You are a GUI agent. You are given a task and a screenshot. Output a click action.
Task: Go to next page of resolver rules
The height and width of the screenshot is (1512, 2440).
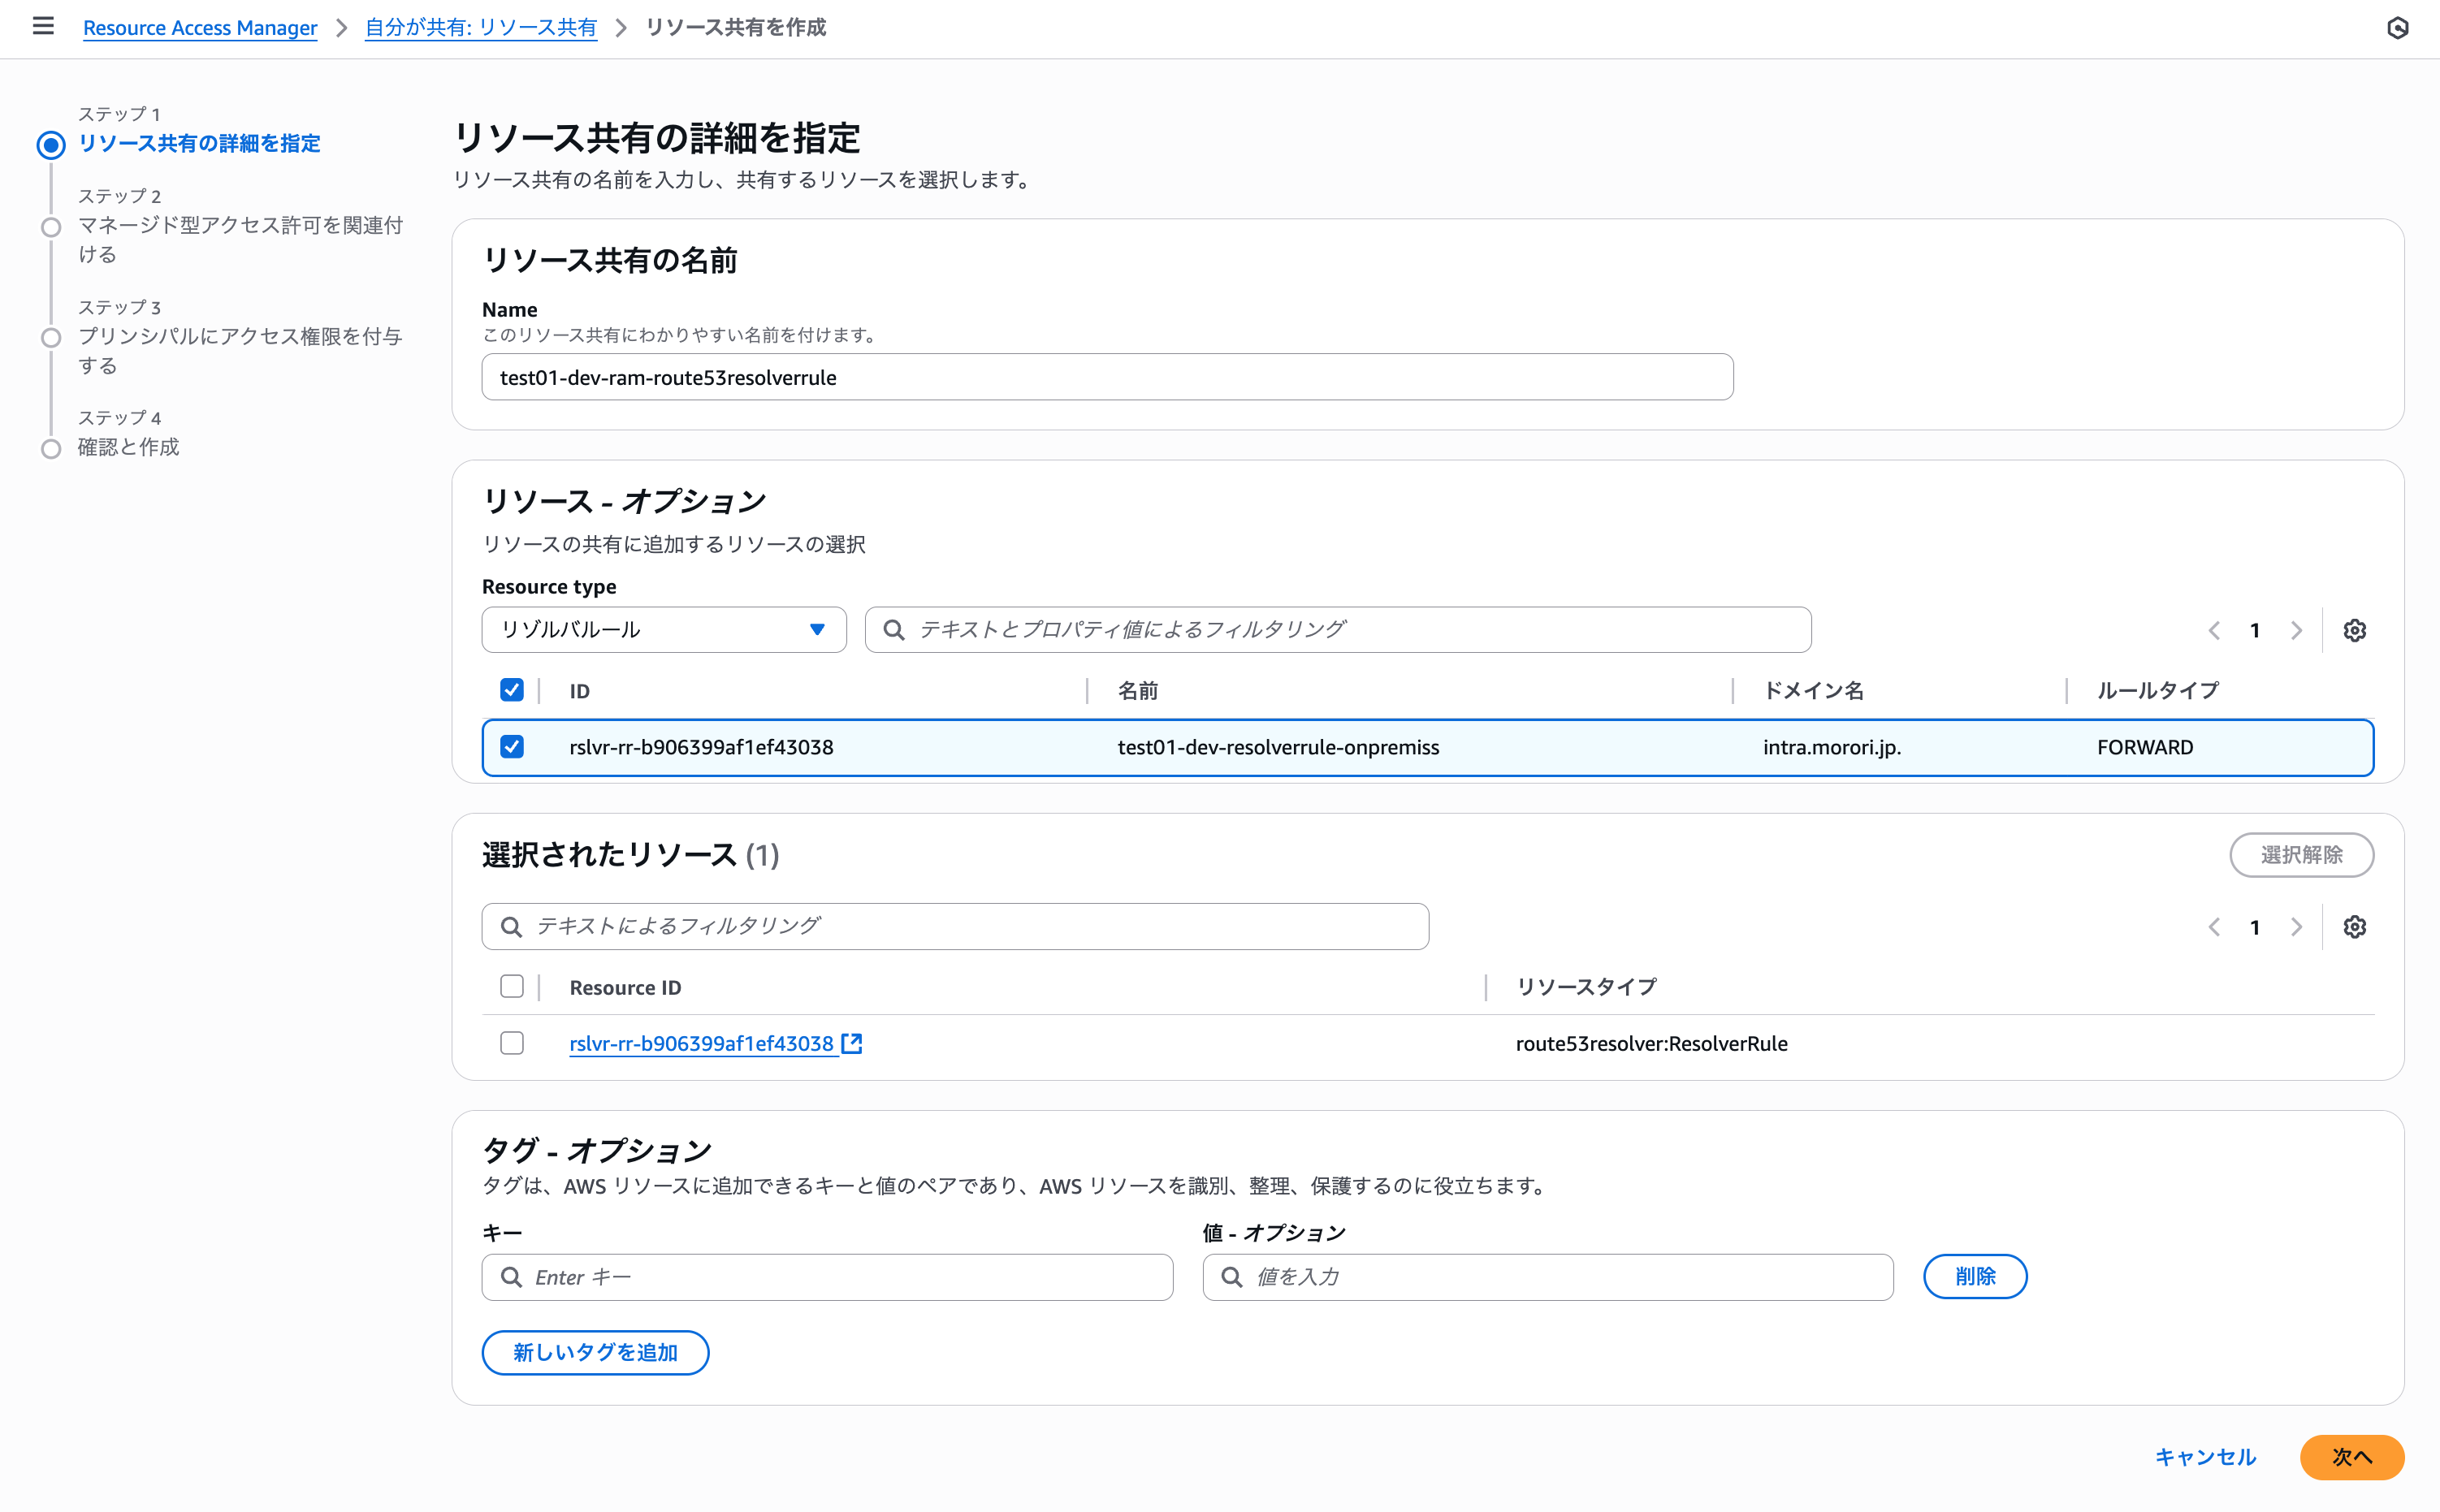click(2296, 629)
